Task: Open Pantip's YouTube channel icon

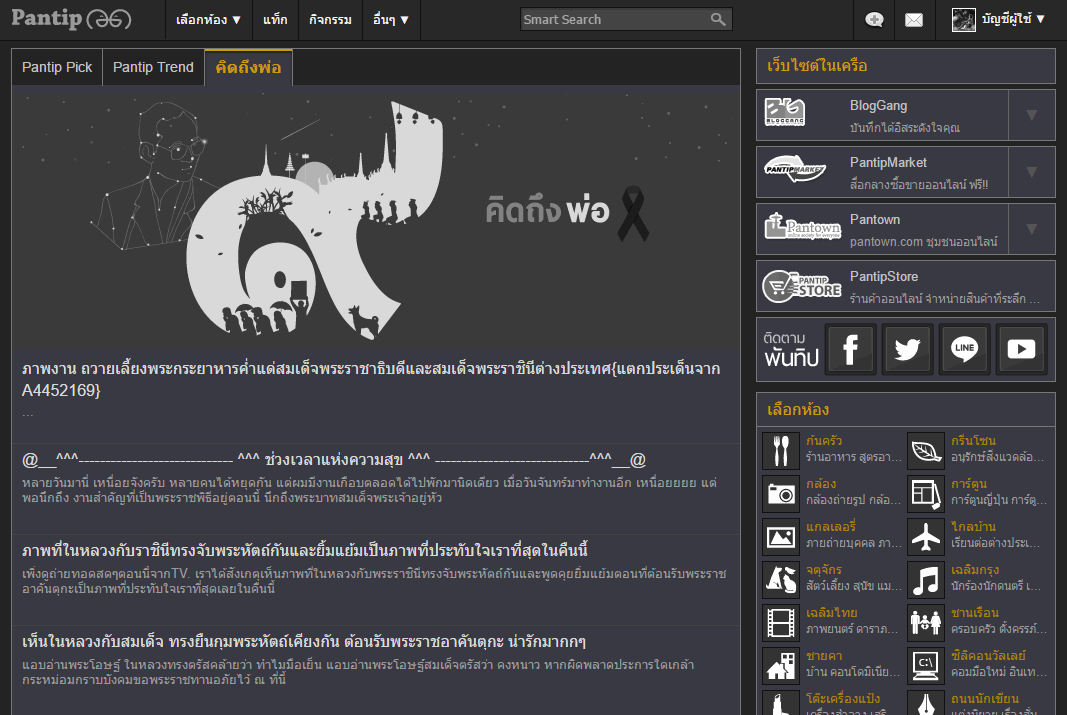Action: pyautogui.click(x=1021, y=349)
